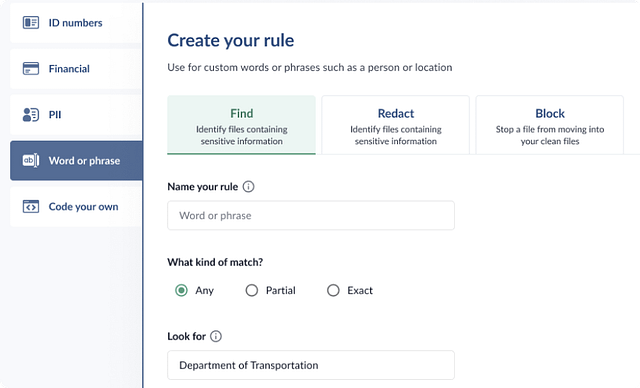Open the ID numbers category
The width and height of the screenshot is (640, 388).
coord(76,22)
